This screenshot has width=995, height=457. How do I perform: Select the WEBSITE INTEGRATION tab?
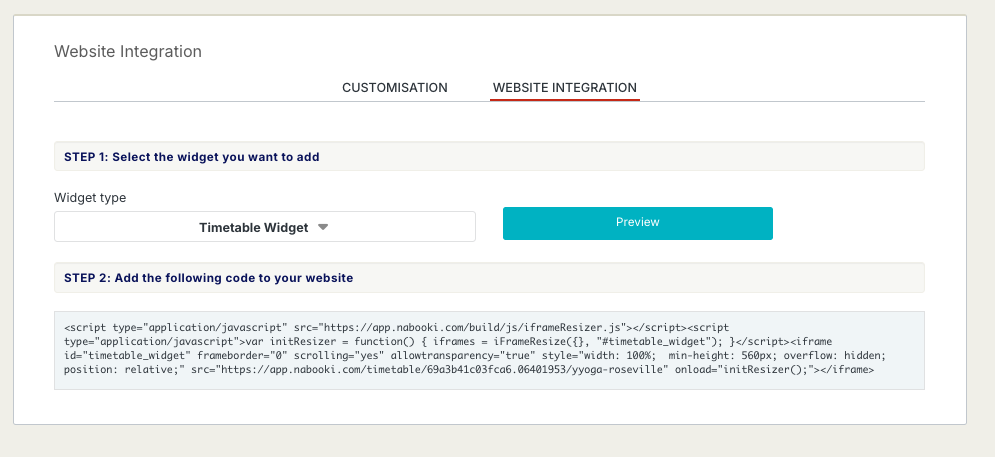pos(564,88)
